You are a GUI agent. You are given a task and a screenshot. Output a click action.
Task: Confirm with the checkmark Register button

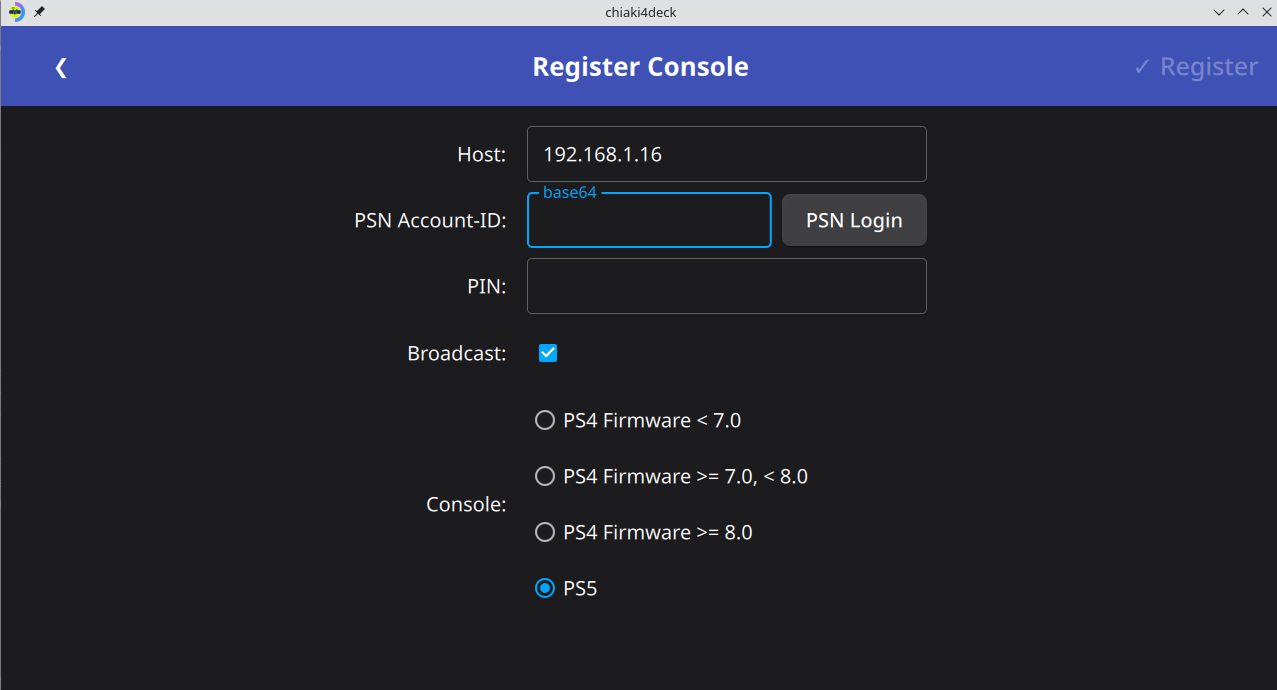coord(1196,67)
